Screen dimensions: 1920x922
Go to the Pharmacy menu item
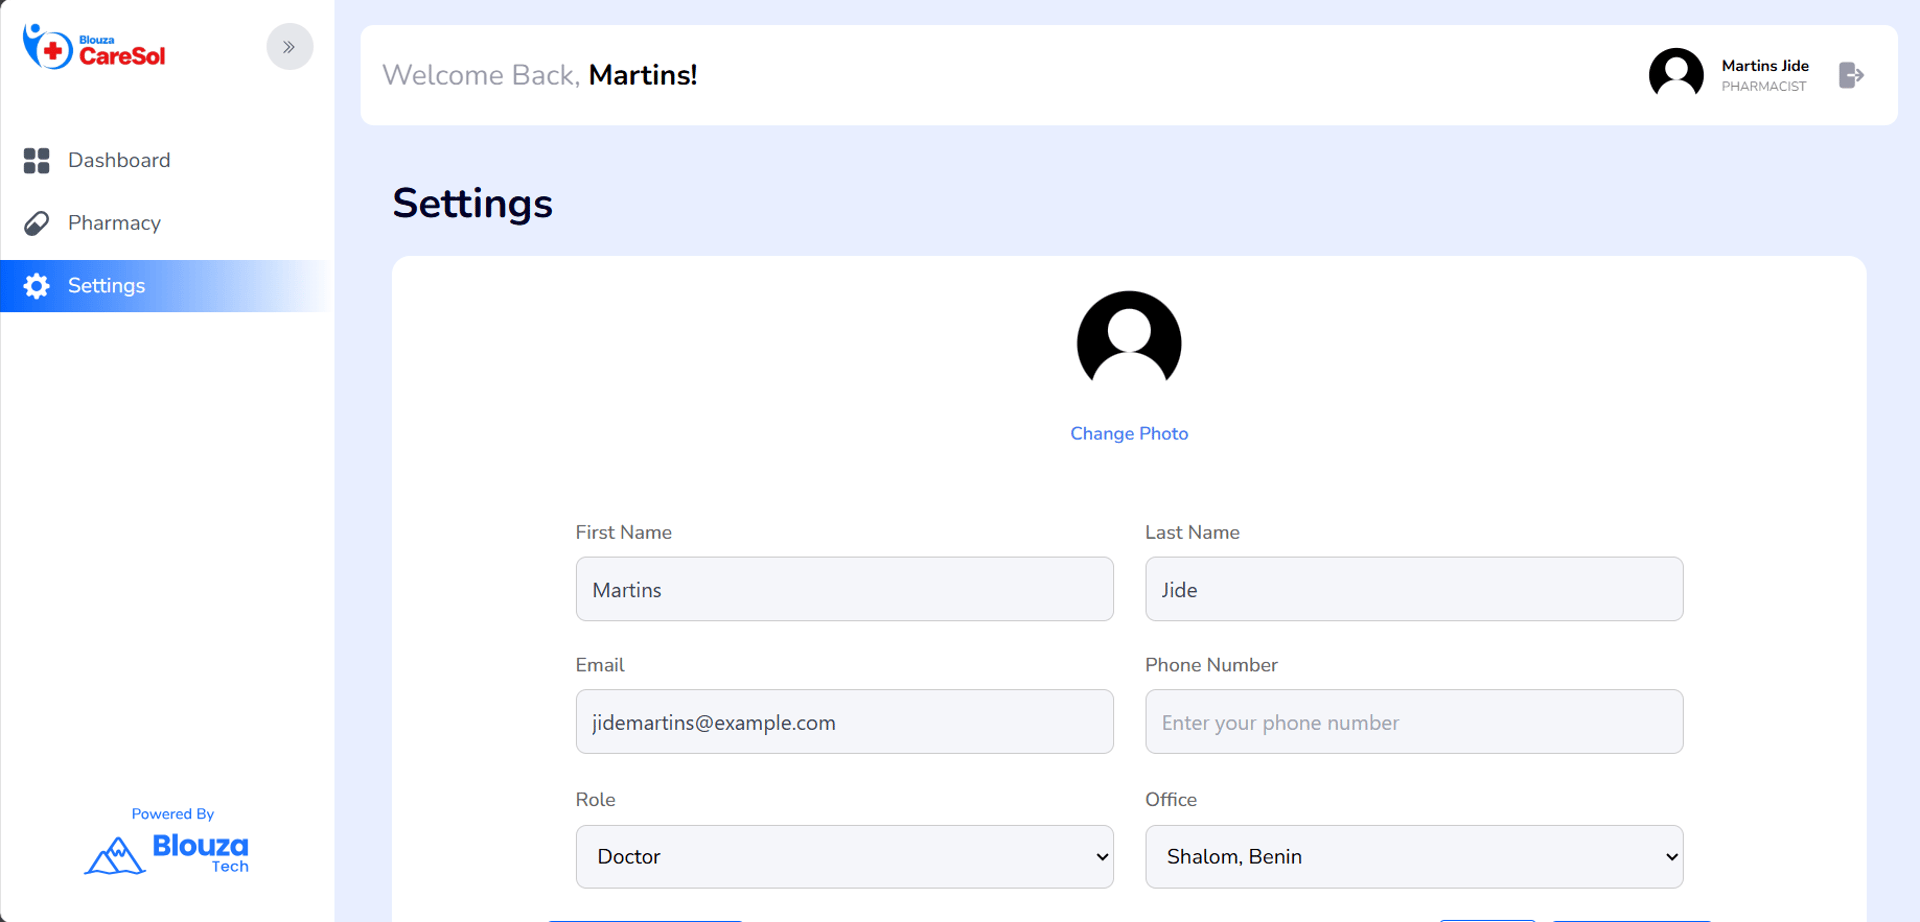114,223
